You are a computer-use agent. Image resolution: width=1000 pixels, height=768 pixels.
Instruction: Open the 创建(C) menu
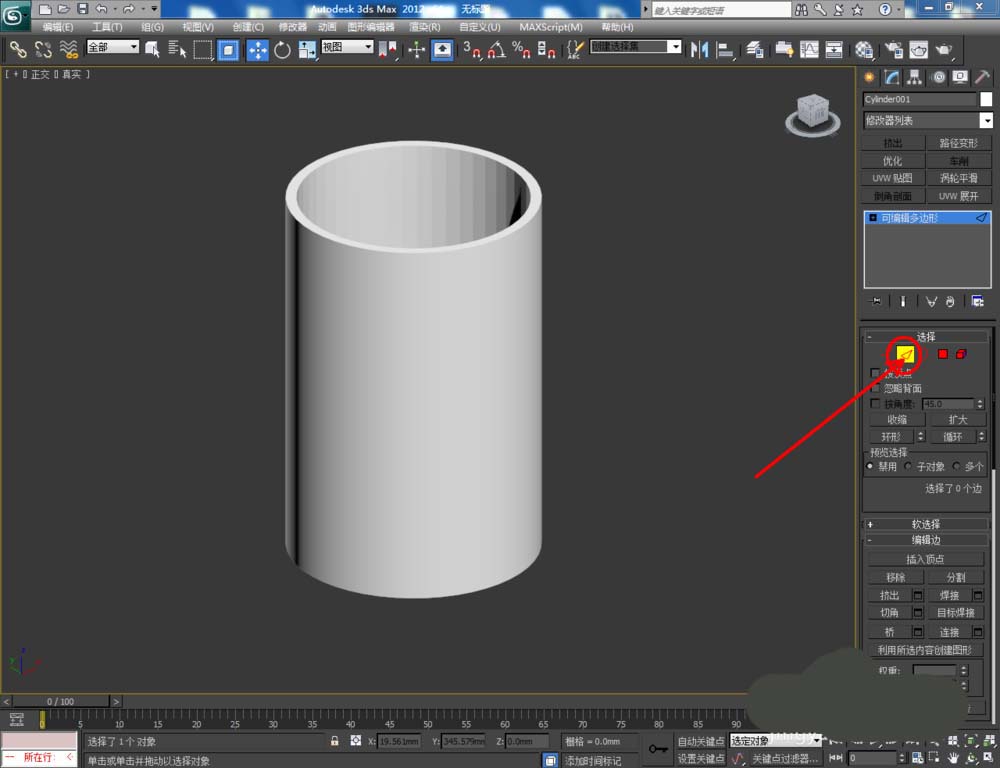248,27
